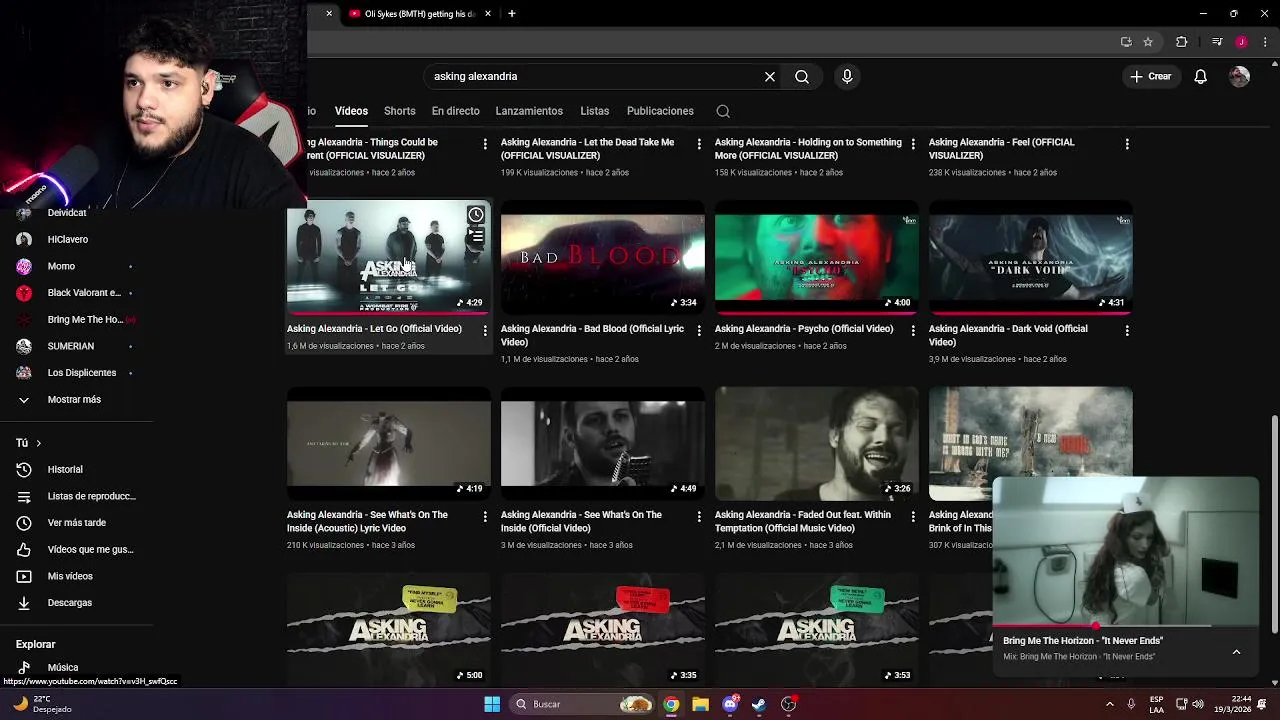Click the Windows Start button

coord(492,704)
